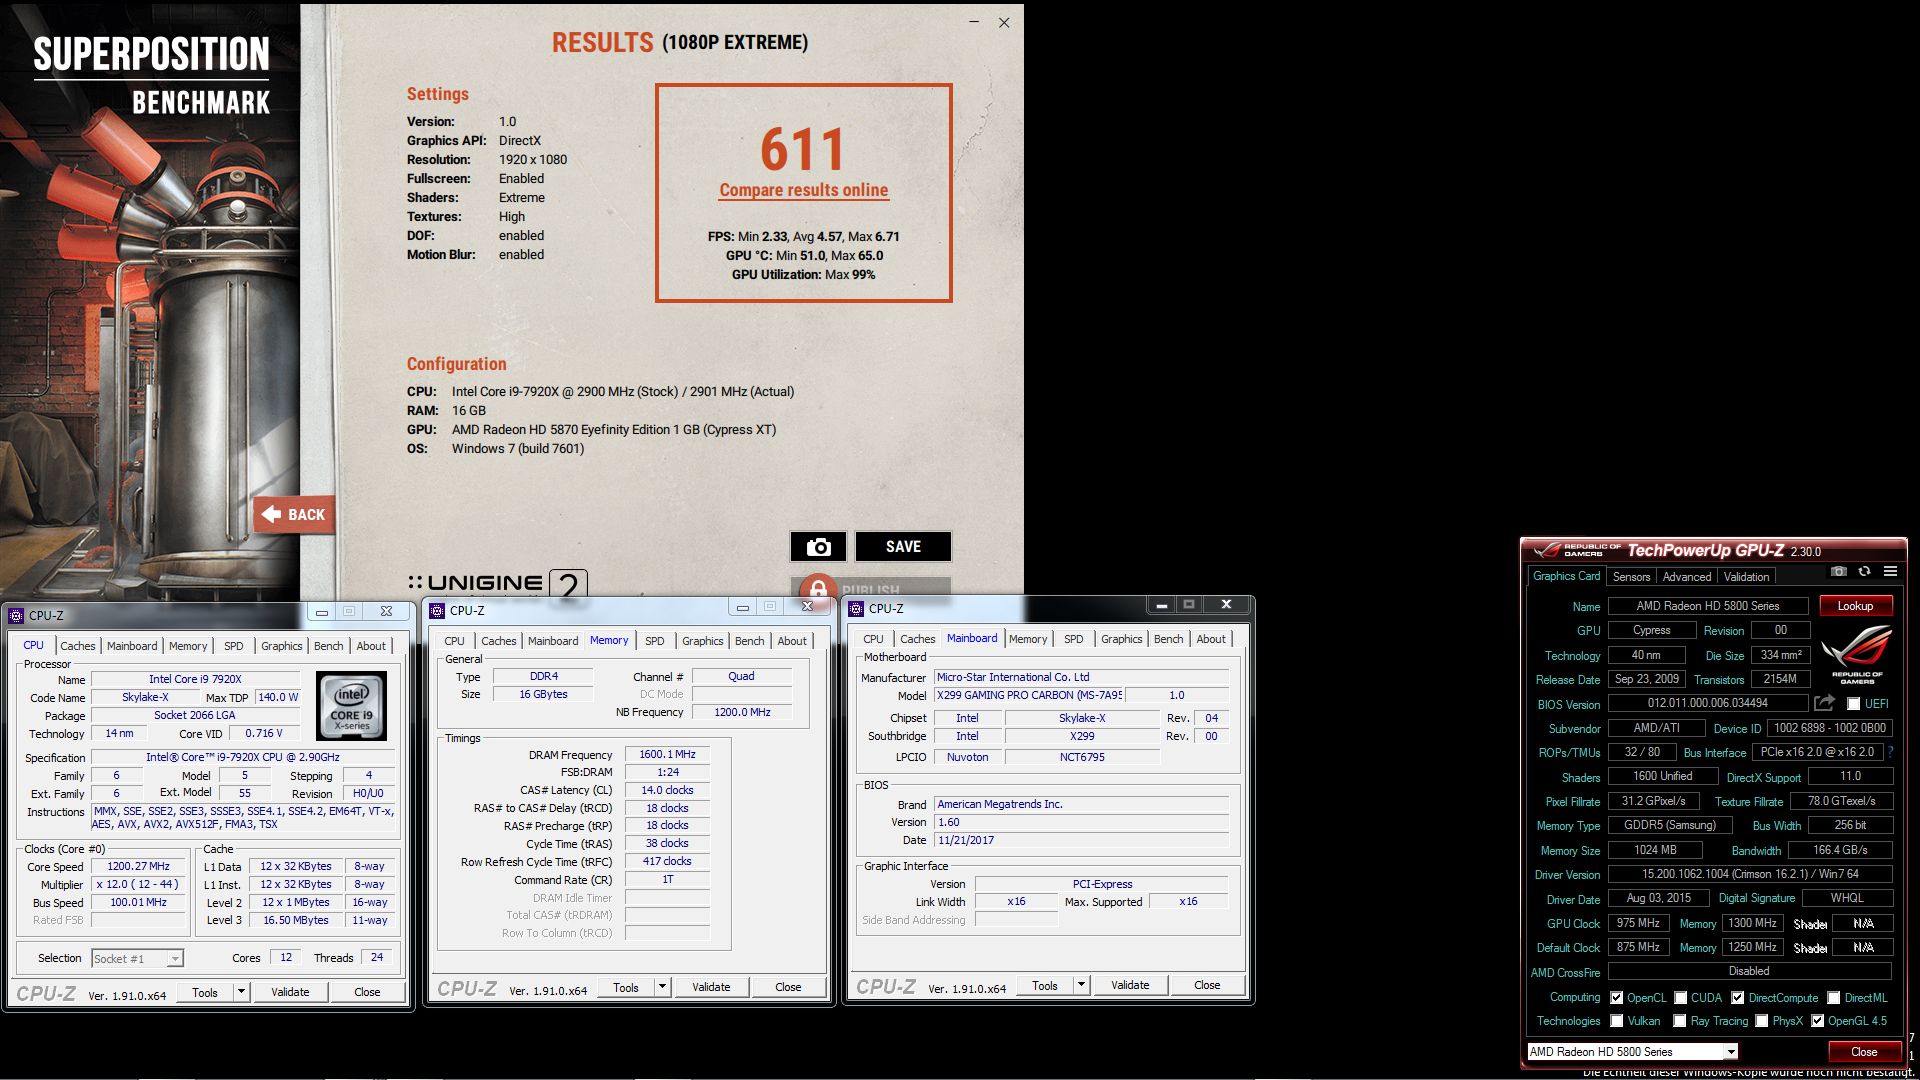Screen dimensions: 1920x1080
Task: Open SPD tab in CPU-Z Memory window
Action: click(x=654, y=641)
